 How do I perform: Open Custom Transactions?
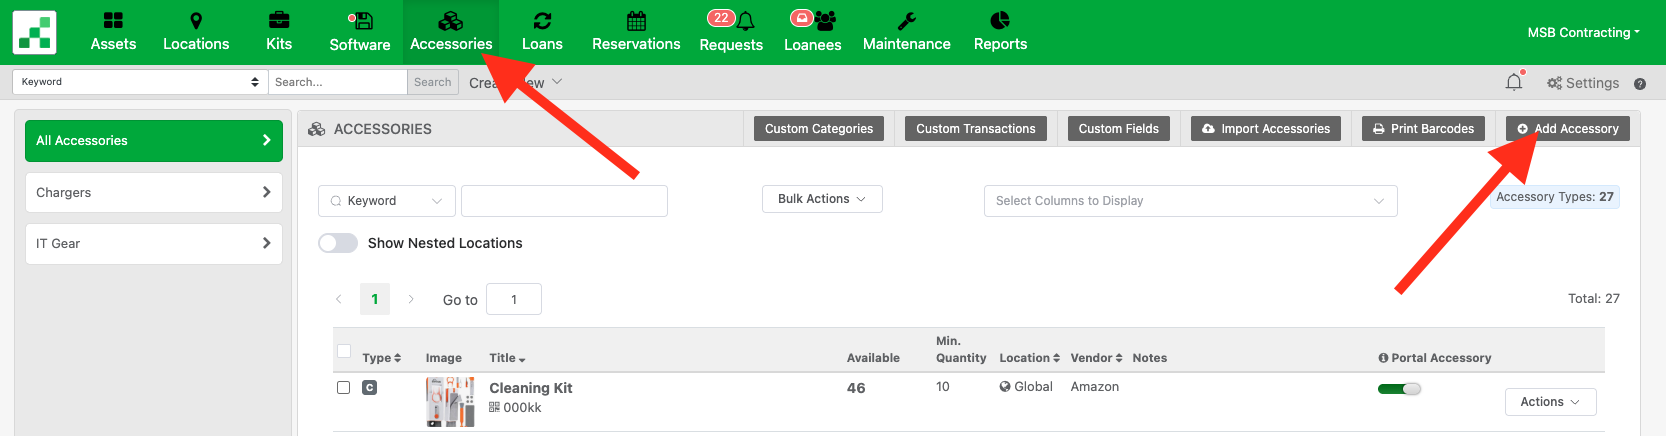pos(976,128)
